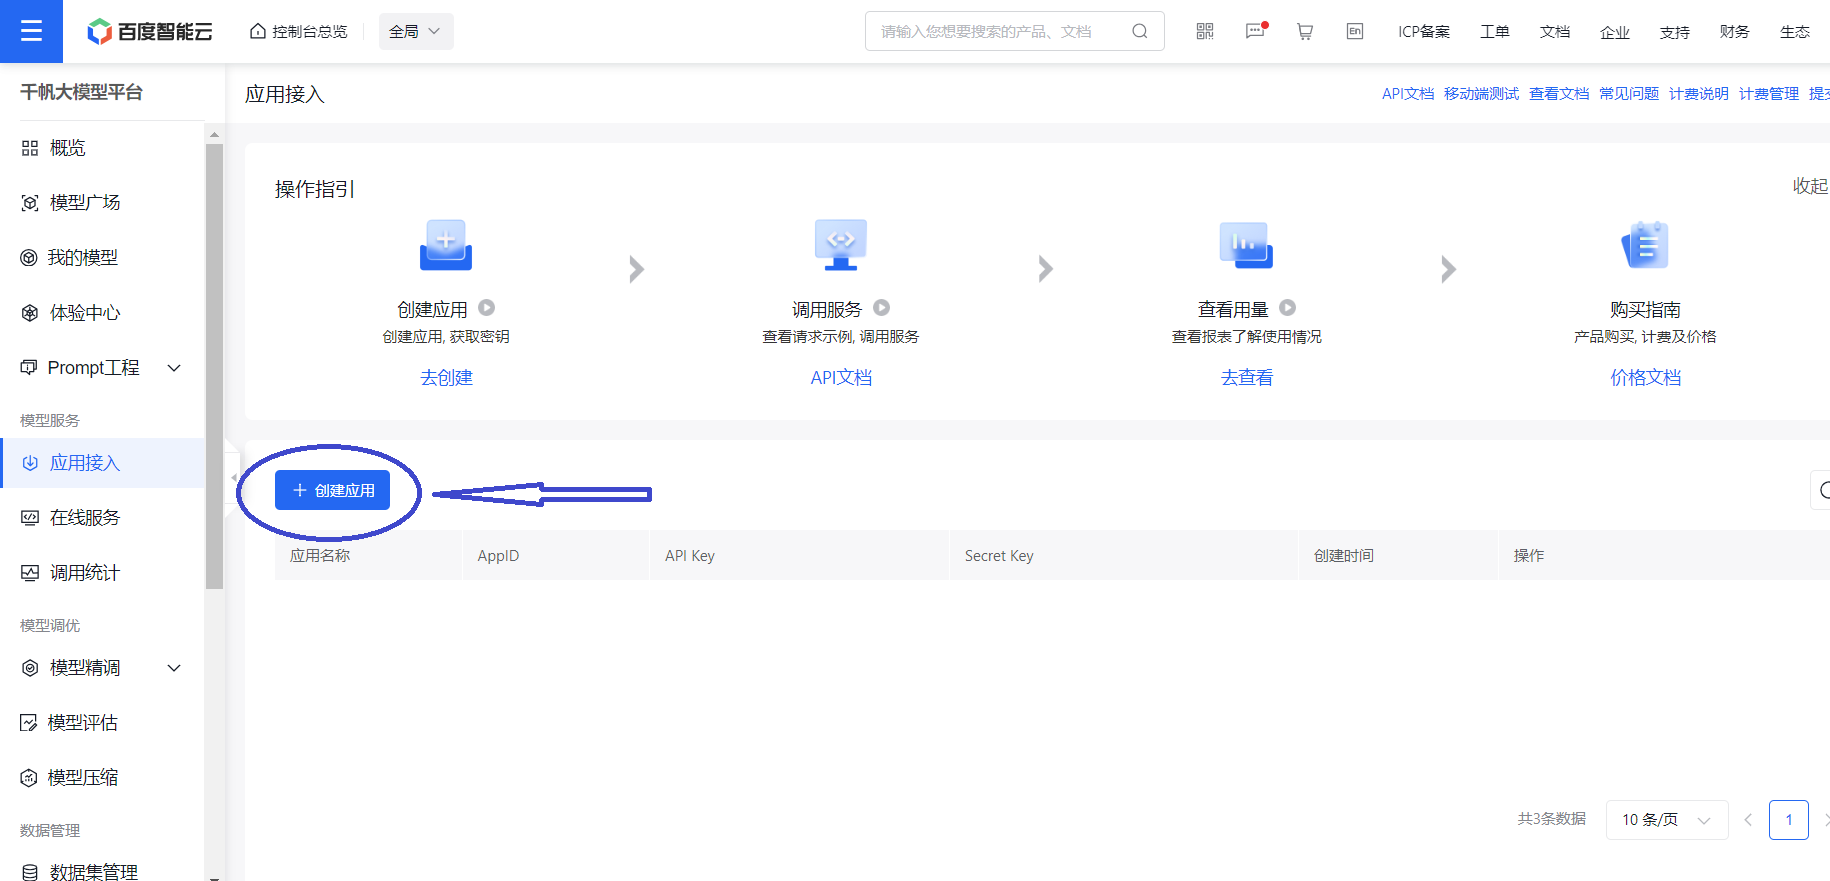
Task: Click the 购买指南 guide illustration icon
Action: pyautogui.click(x=1645, y=245)
